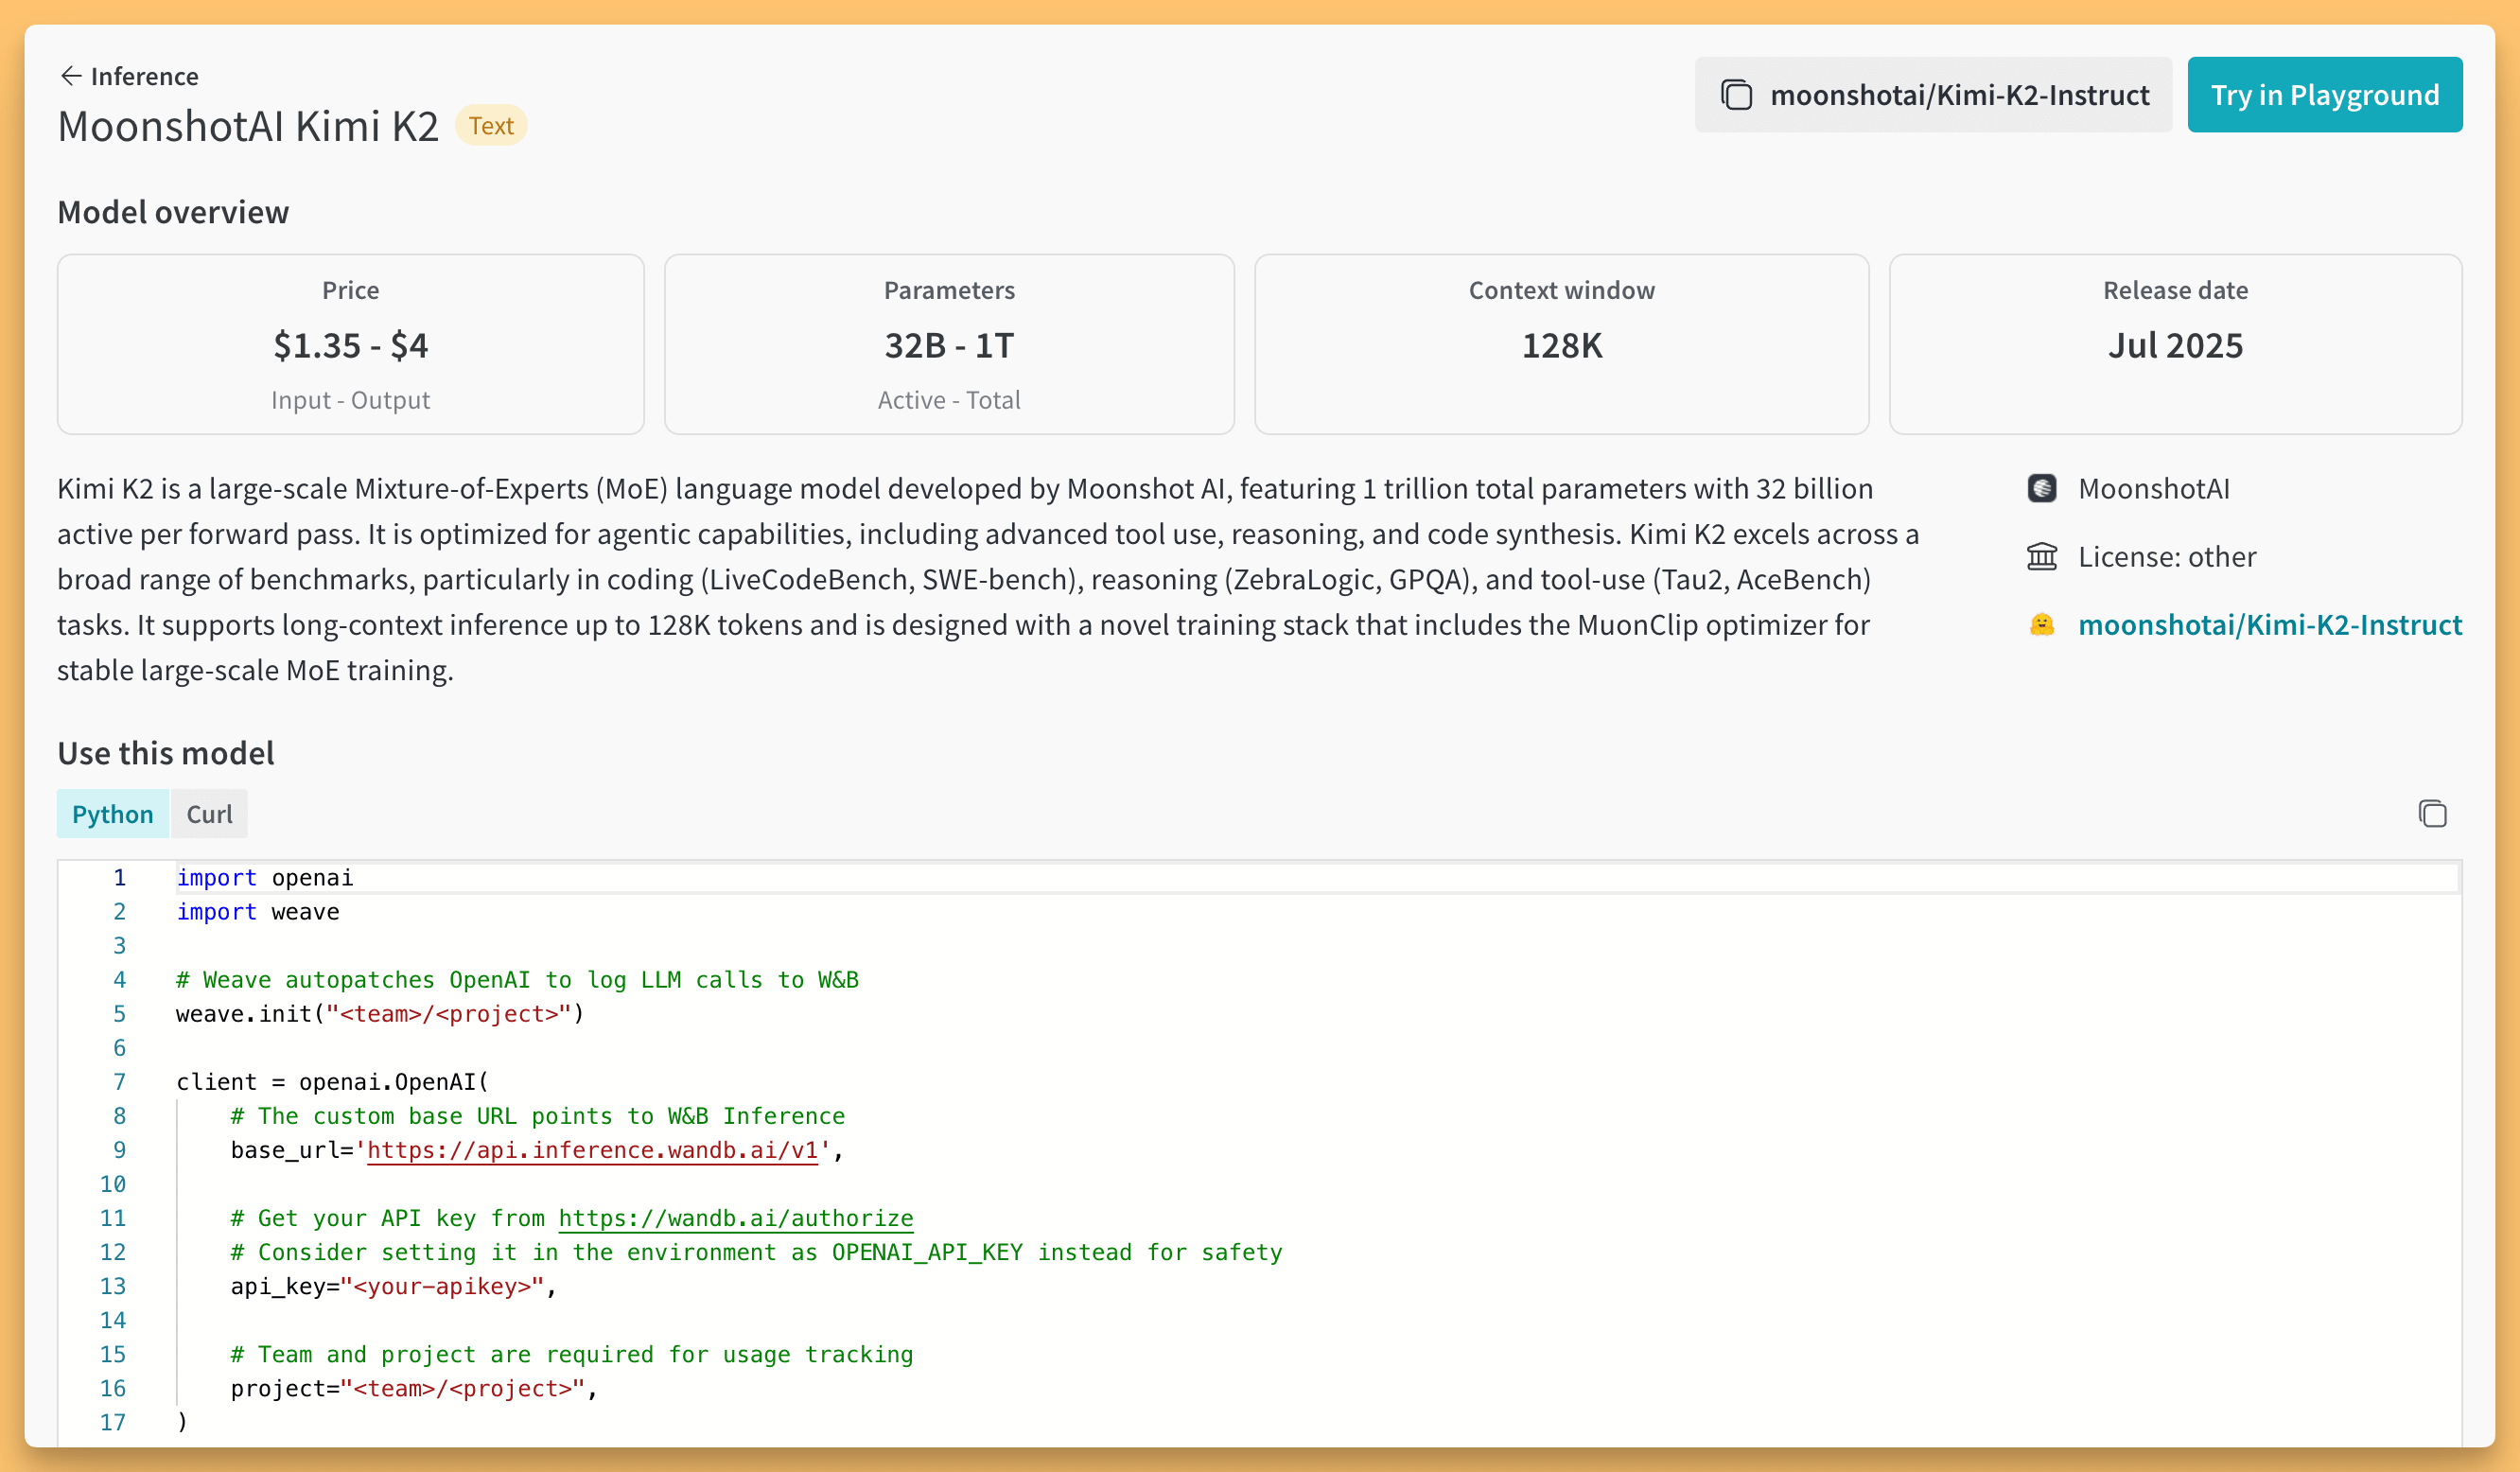This screenshot has height=1472, width=2520.
Task: Click the Text badge beside the model name
Action: tap(490, 126)
